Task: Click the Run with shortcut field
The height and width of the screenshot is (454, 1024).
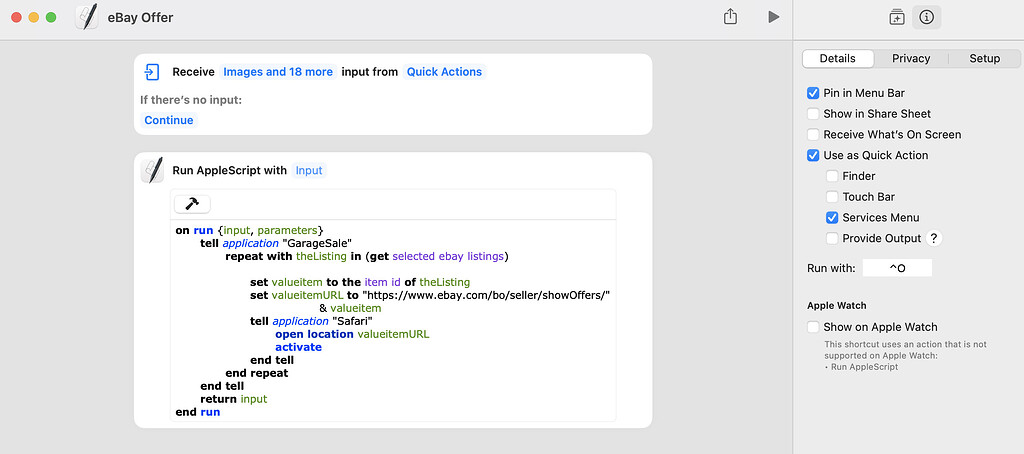Action: (x=897, y=268)
